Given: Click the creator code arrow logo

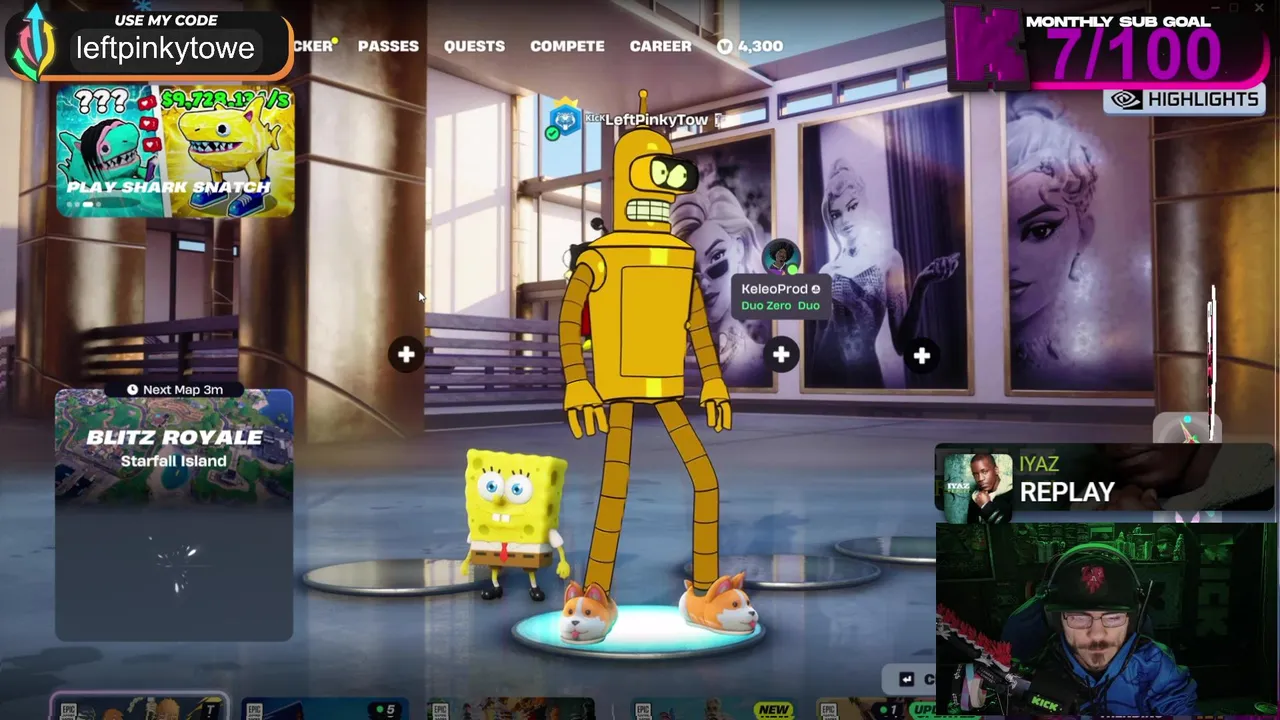Looking at the screenshot, I should pos(33,42).
